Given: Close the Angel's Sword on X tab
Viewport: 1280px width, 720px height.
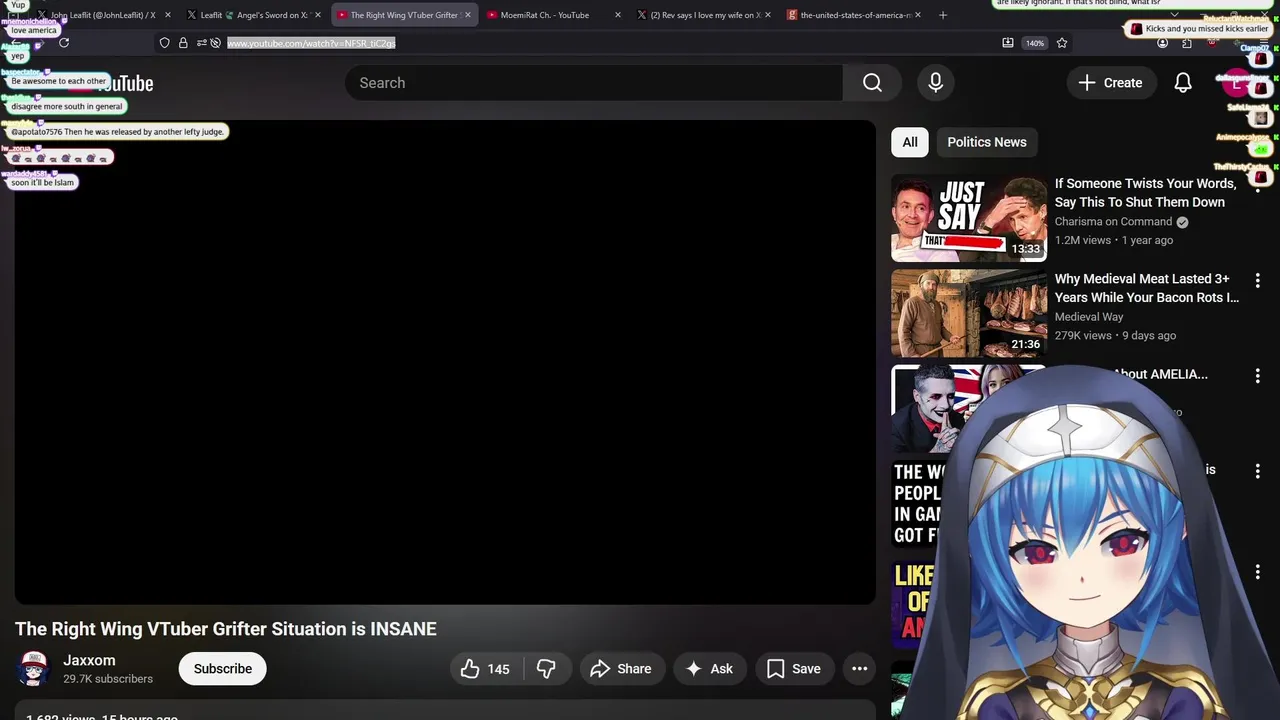Looking at the screenshot, I should [x=318, y=15].
